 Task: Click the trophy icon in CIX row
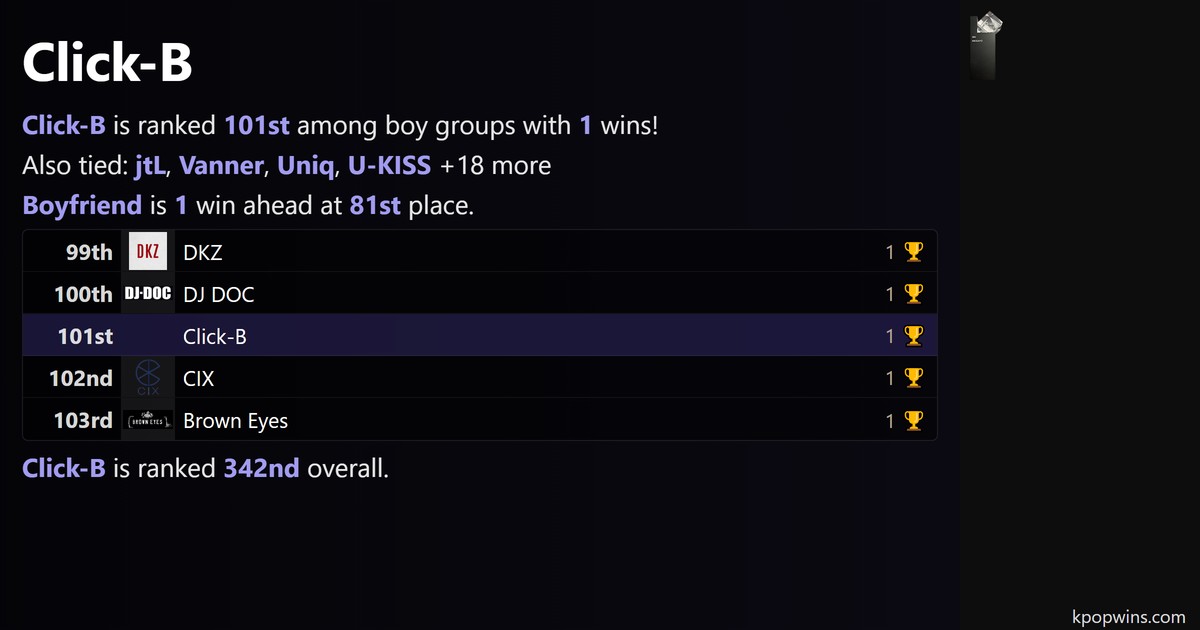pos(913,378)
